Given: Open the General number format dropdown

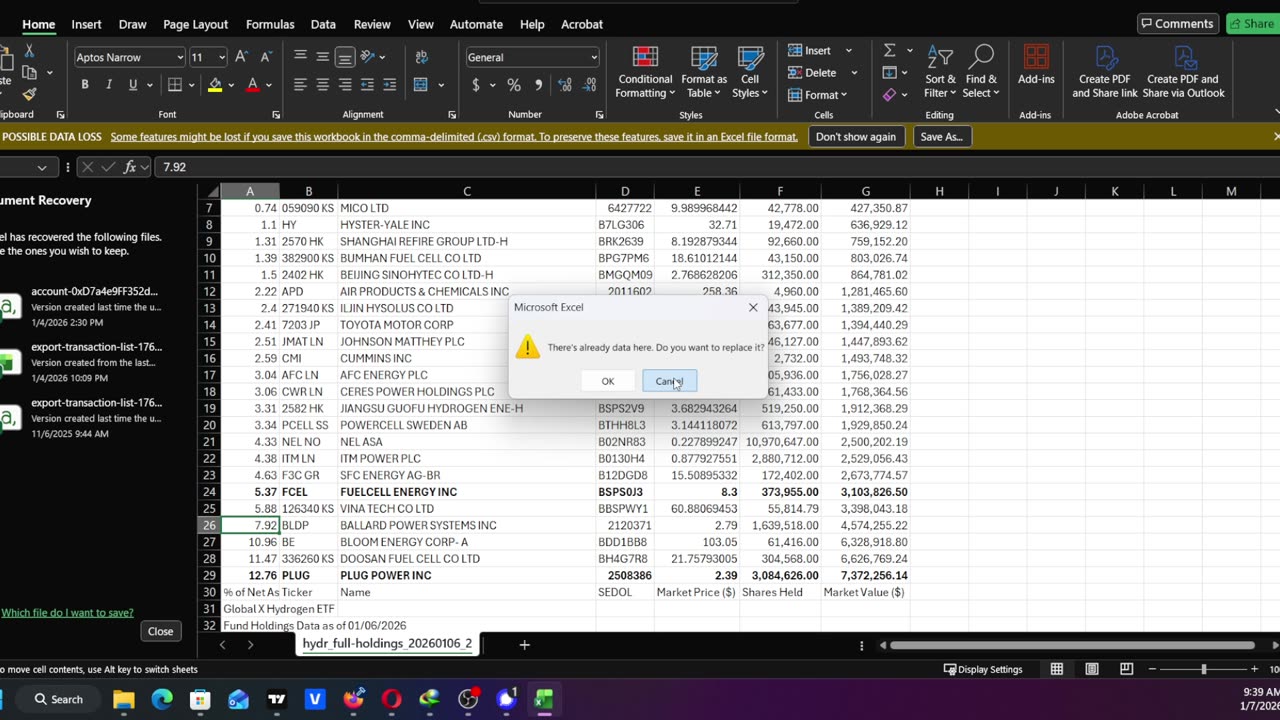Looking at the screenshot, I should [x=594, y=57].
